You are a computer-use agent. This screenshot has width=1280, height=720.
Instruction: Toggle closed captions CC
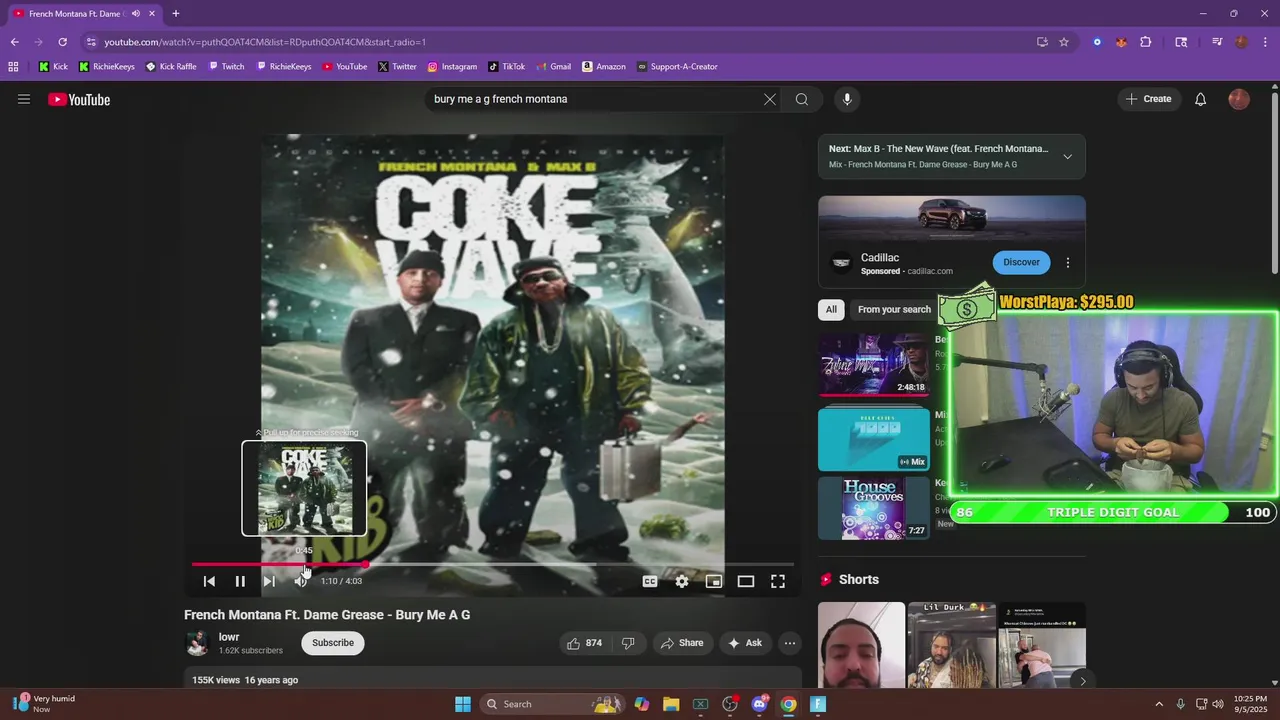650,581
